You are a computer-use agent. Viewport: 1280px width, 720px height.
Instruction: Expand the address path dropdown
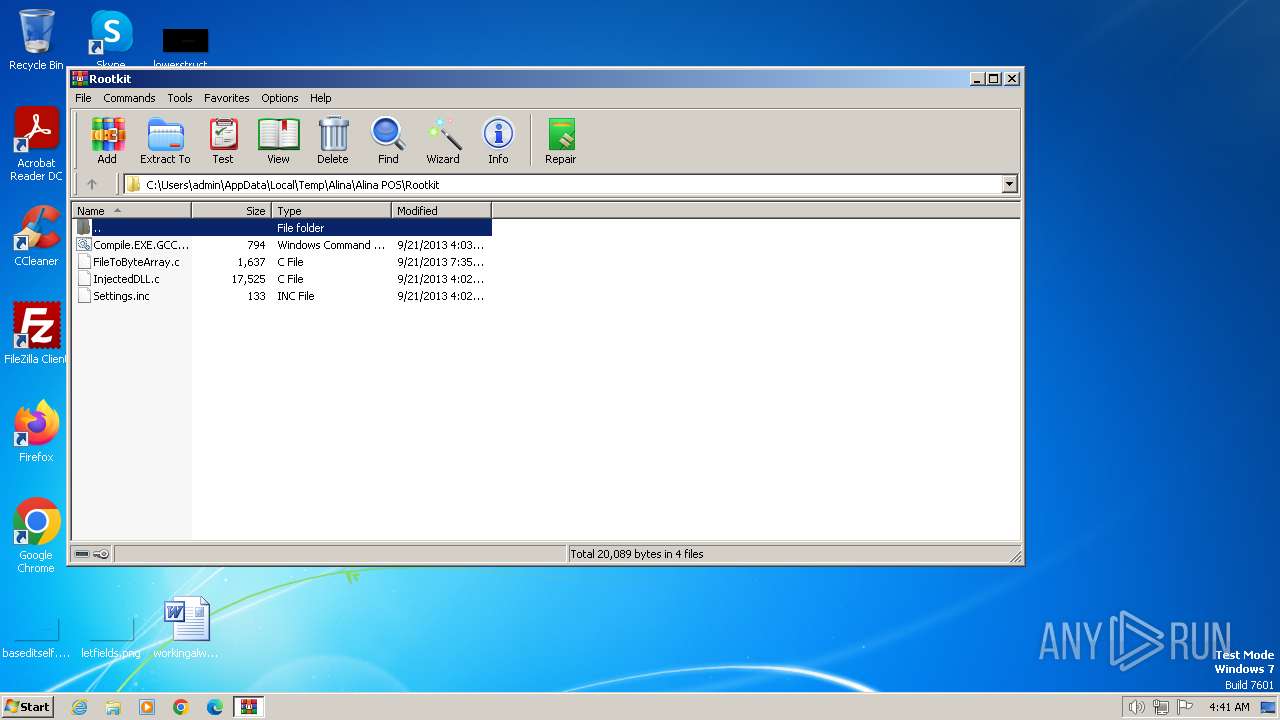1009,184
